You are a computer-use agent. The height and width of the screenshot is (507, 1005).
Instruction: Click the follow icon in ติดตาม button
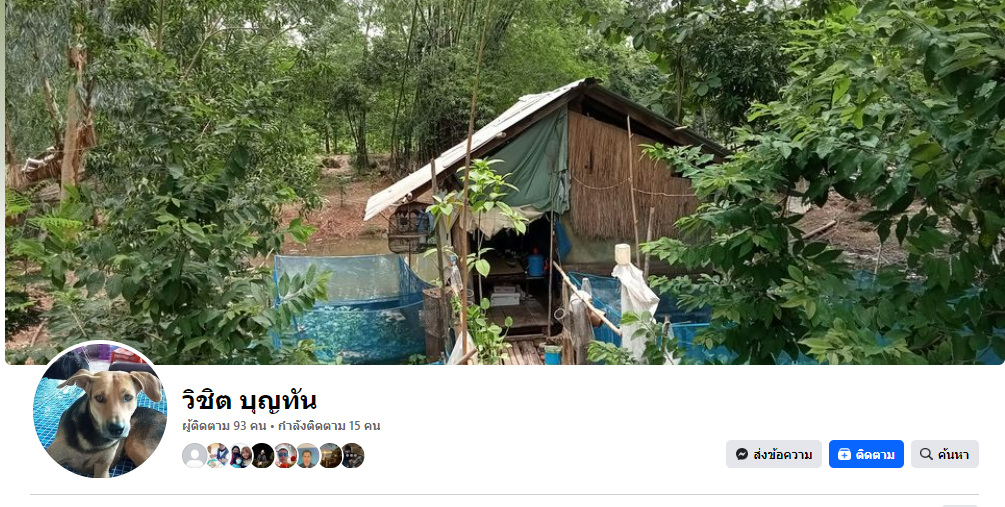click(x=844, y=454)
